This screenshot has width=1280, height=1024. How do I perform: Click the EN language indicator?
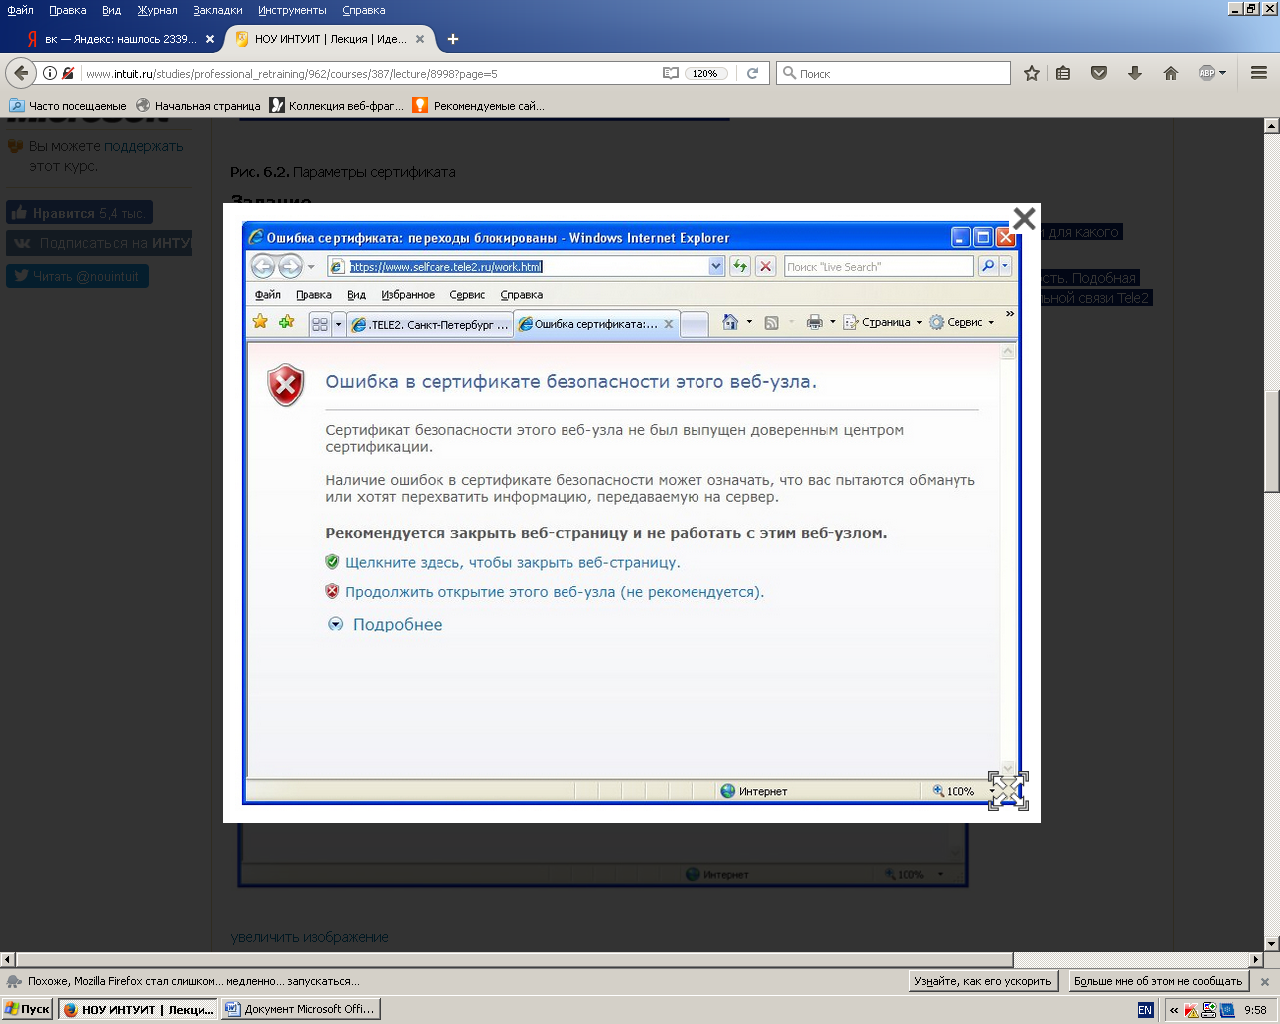tap(1145, 1010)
